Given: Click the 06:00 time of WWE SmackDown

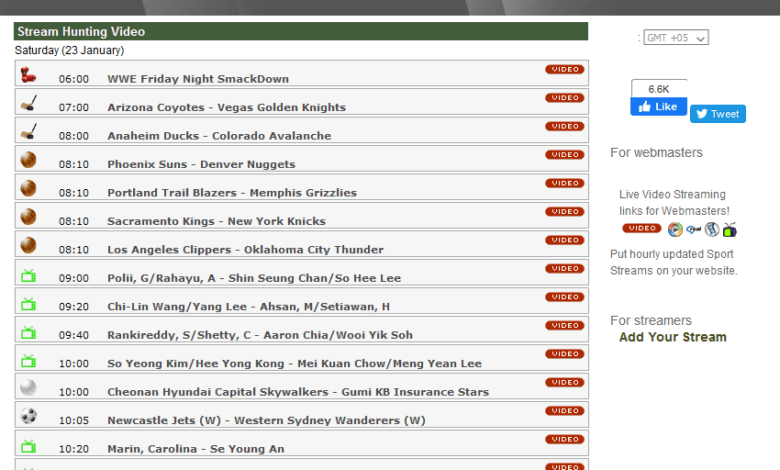Looking at the screenshot, I should point(74,79).
